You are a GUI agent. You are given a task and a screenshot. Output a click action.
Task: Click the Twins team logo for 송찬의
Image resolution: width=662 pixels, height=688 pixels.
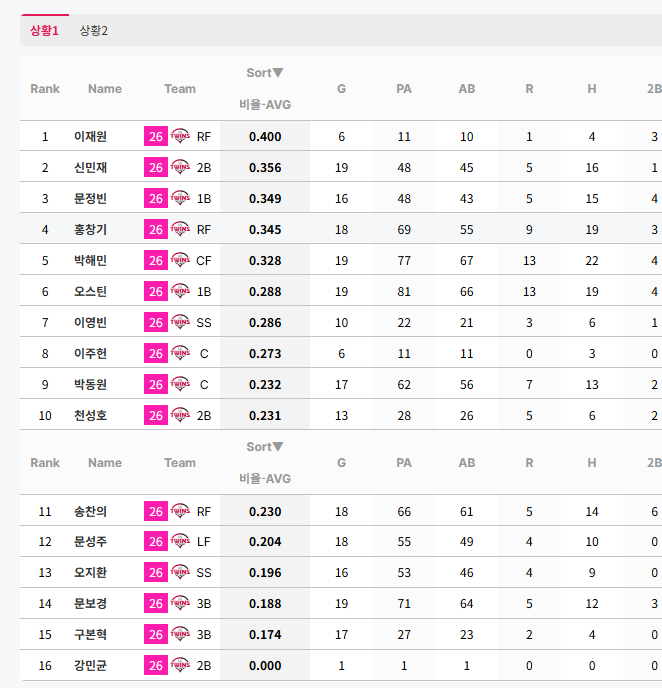[x=180, y=511]
